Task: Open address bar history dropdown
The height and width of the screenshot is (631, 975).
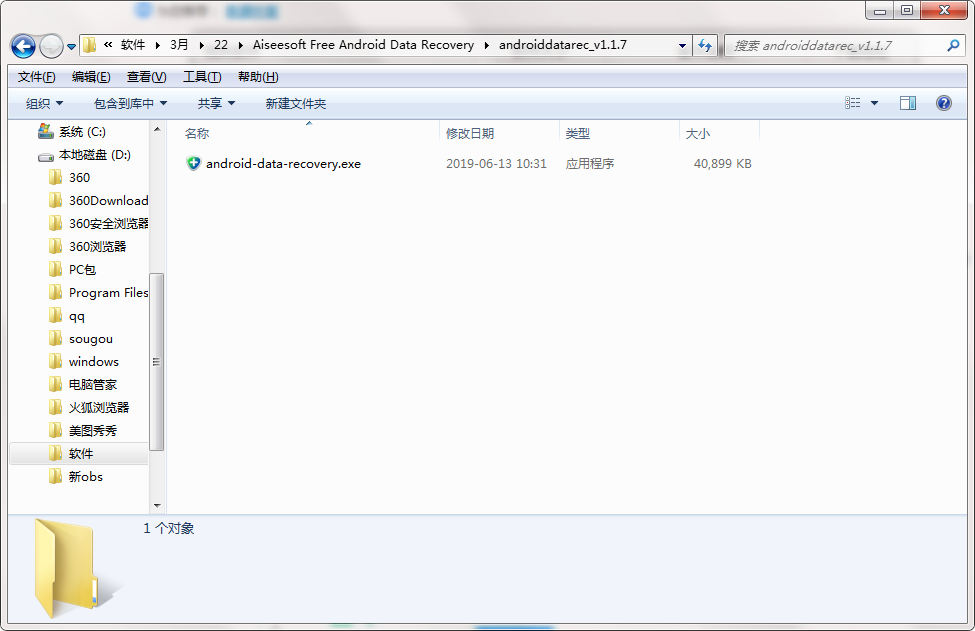Action: point(682,45)
